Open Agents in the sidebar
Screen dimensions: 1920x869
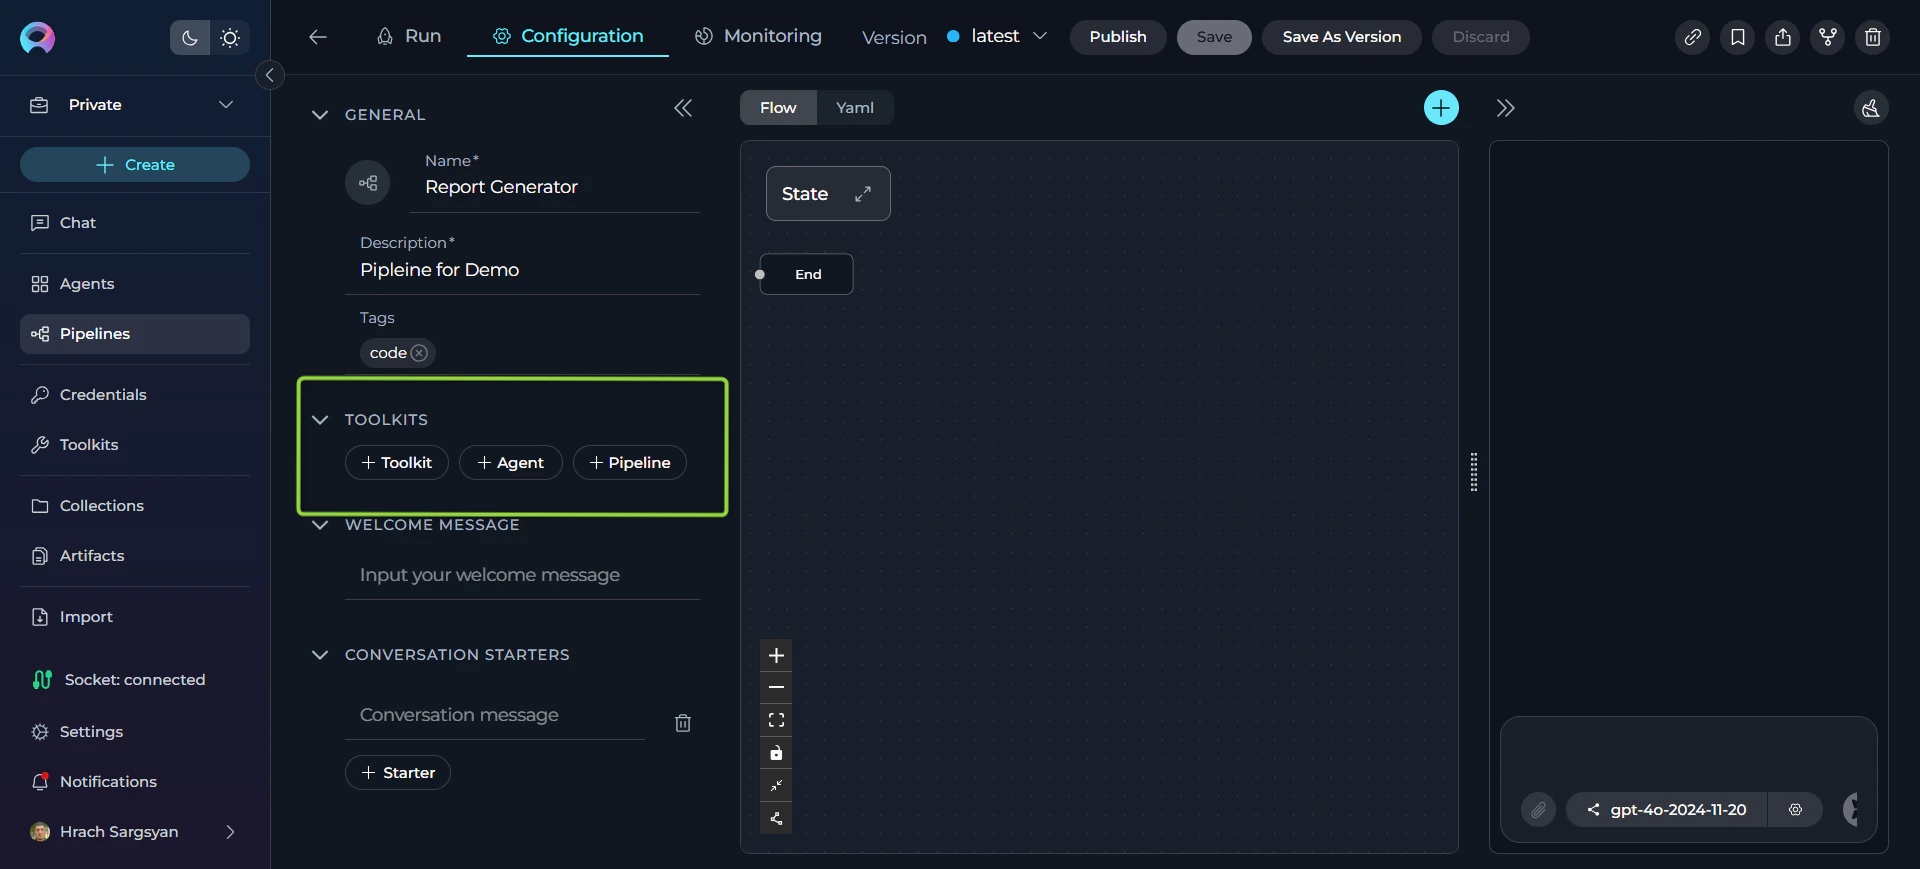pyautogui.click(x=135, y=284)
